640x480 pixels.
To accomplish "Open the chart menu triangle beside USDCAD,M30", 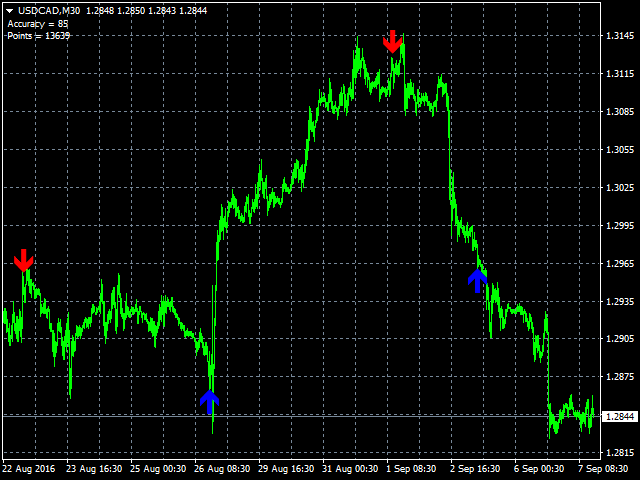I will coord(10,11).
